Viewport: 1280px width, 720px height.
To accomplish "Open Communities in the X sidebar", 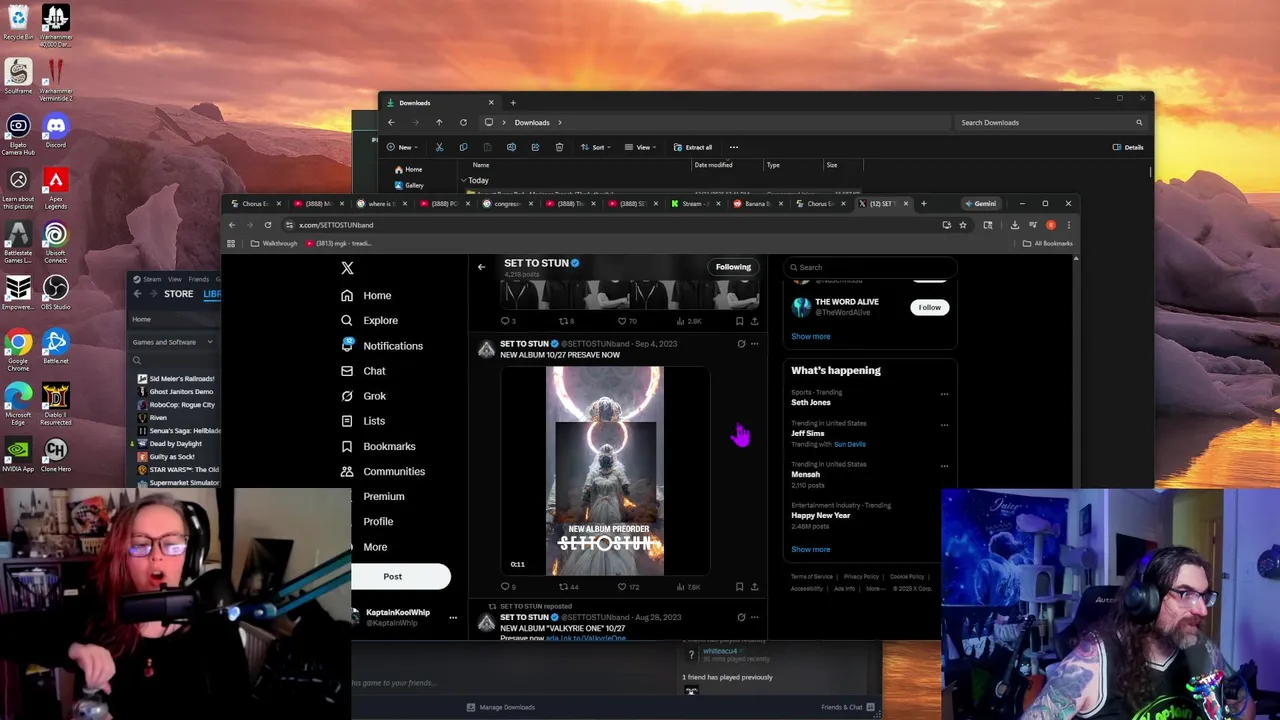I will (x=383, y=471).
